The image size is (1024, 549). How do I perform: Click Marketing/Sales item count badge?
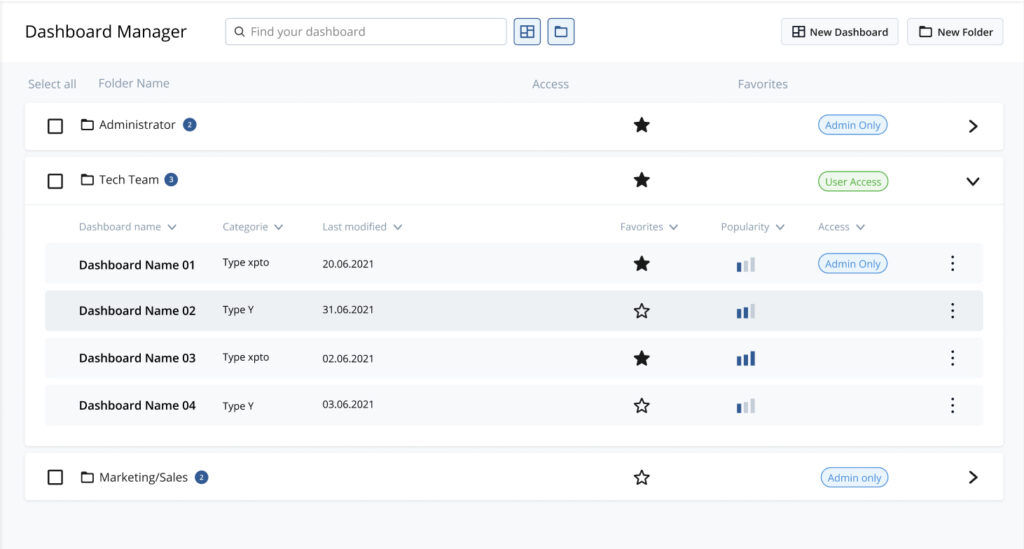(x=202, y=477)
